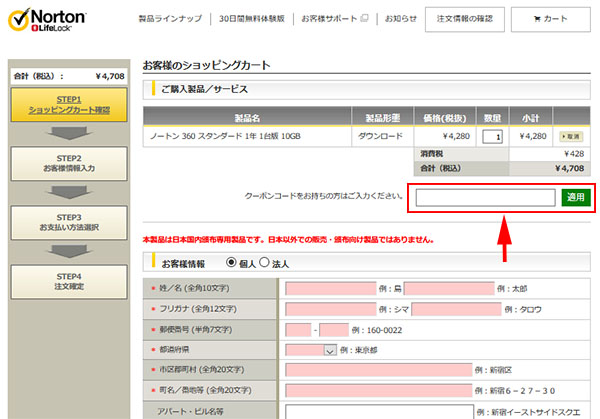
Task: Open the 製品ラインナップ menu link
Action: (x=170, y=18)
